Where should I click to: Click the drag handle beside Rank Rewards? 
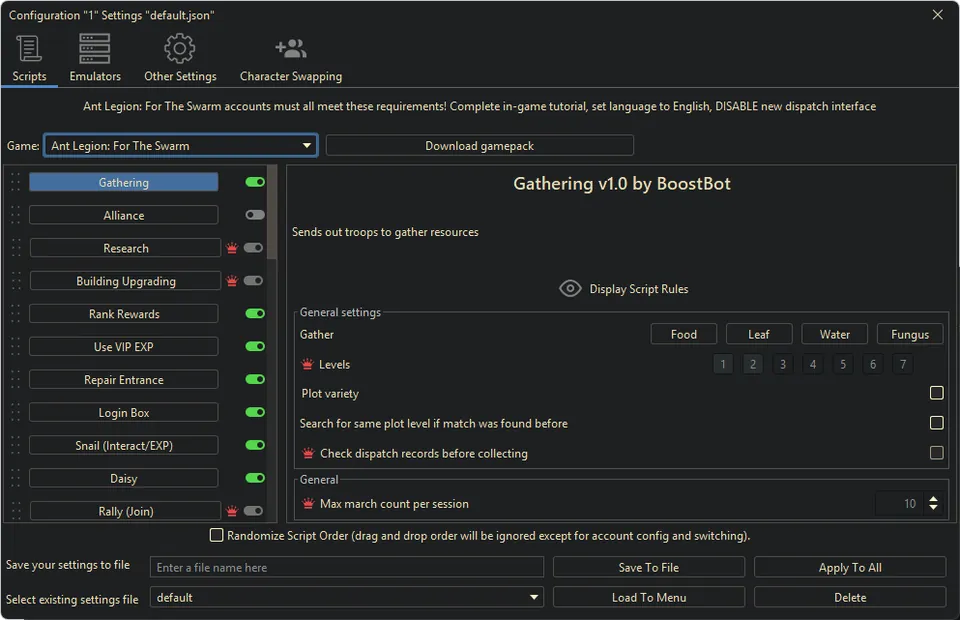(x=16, y=313)
